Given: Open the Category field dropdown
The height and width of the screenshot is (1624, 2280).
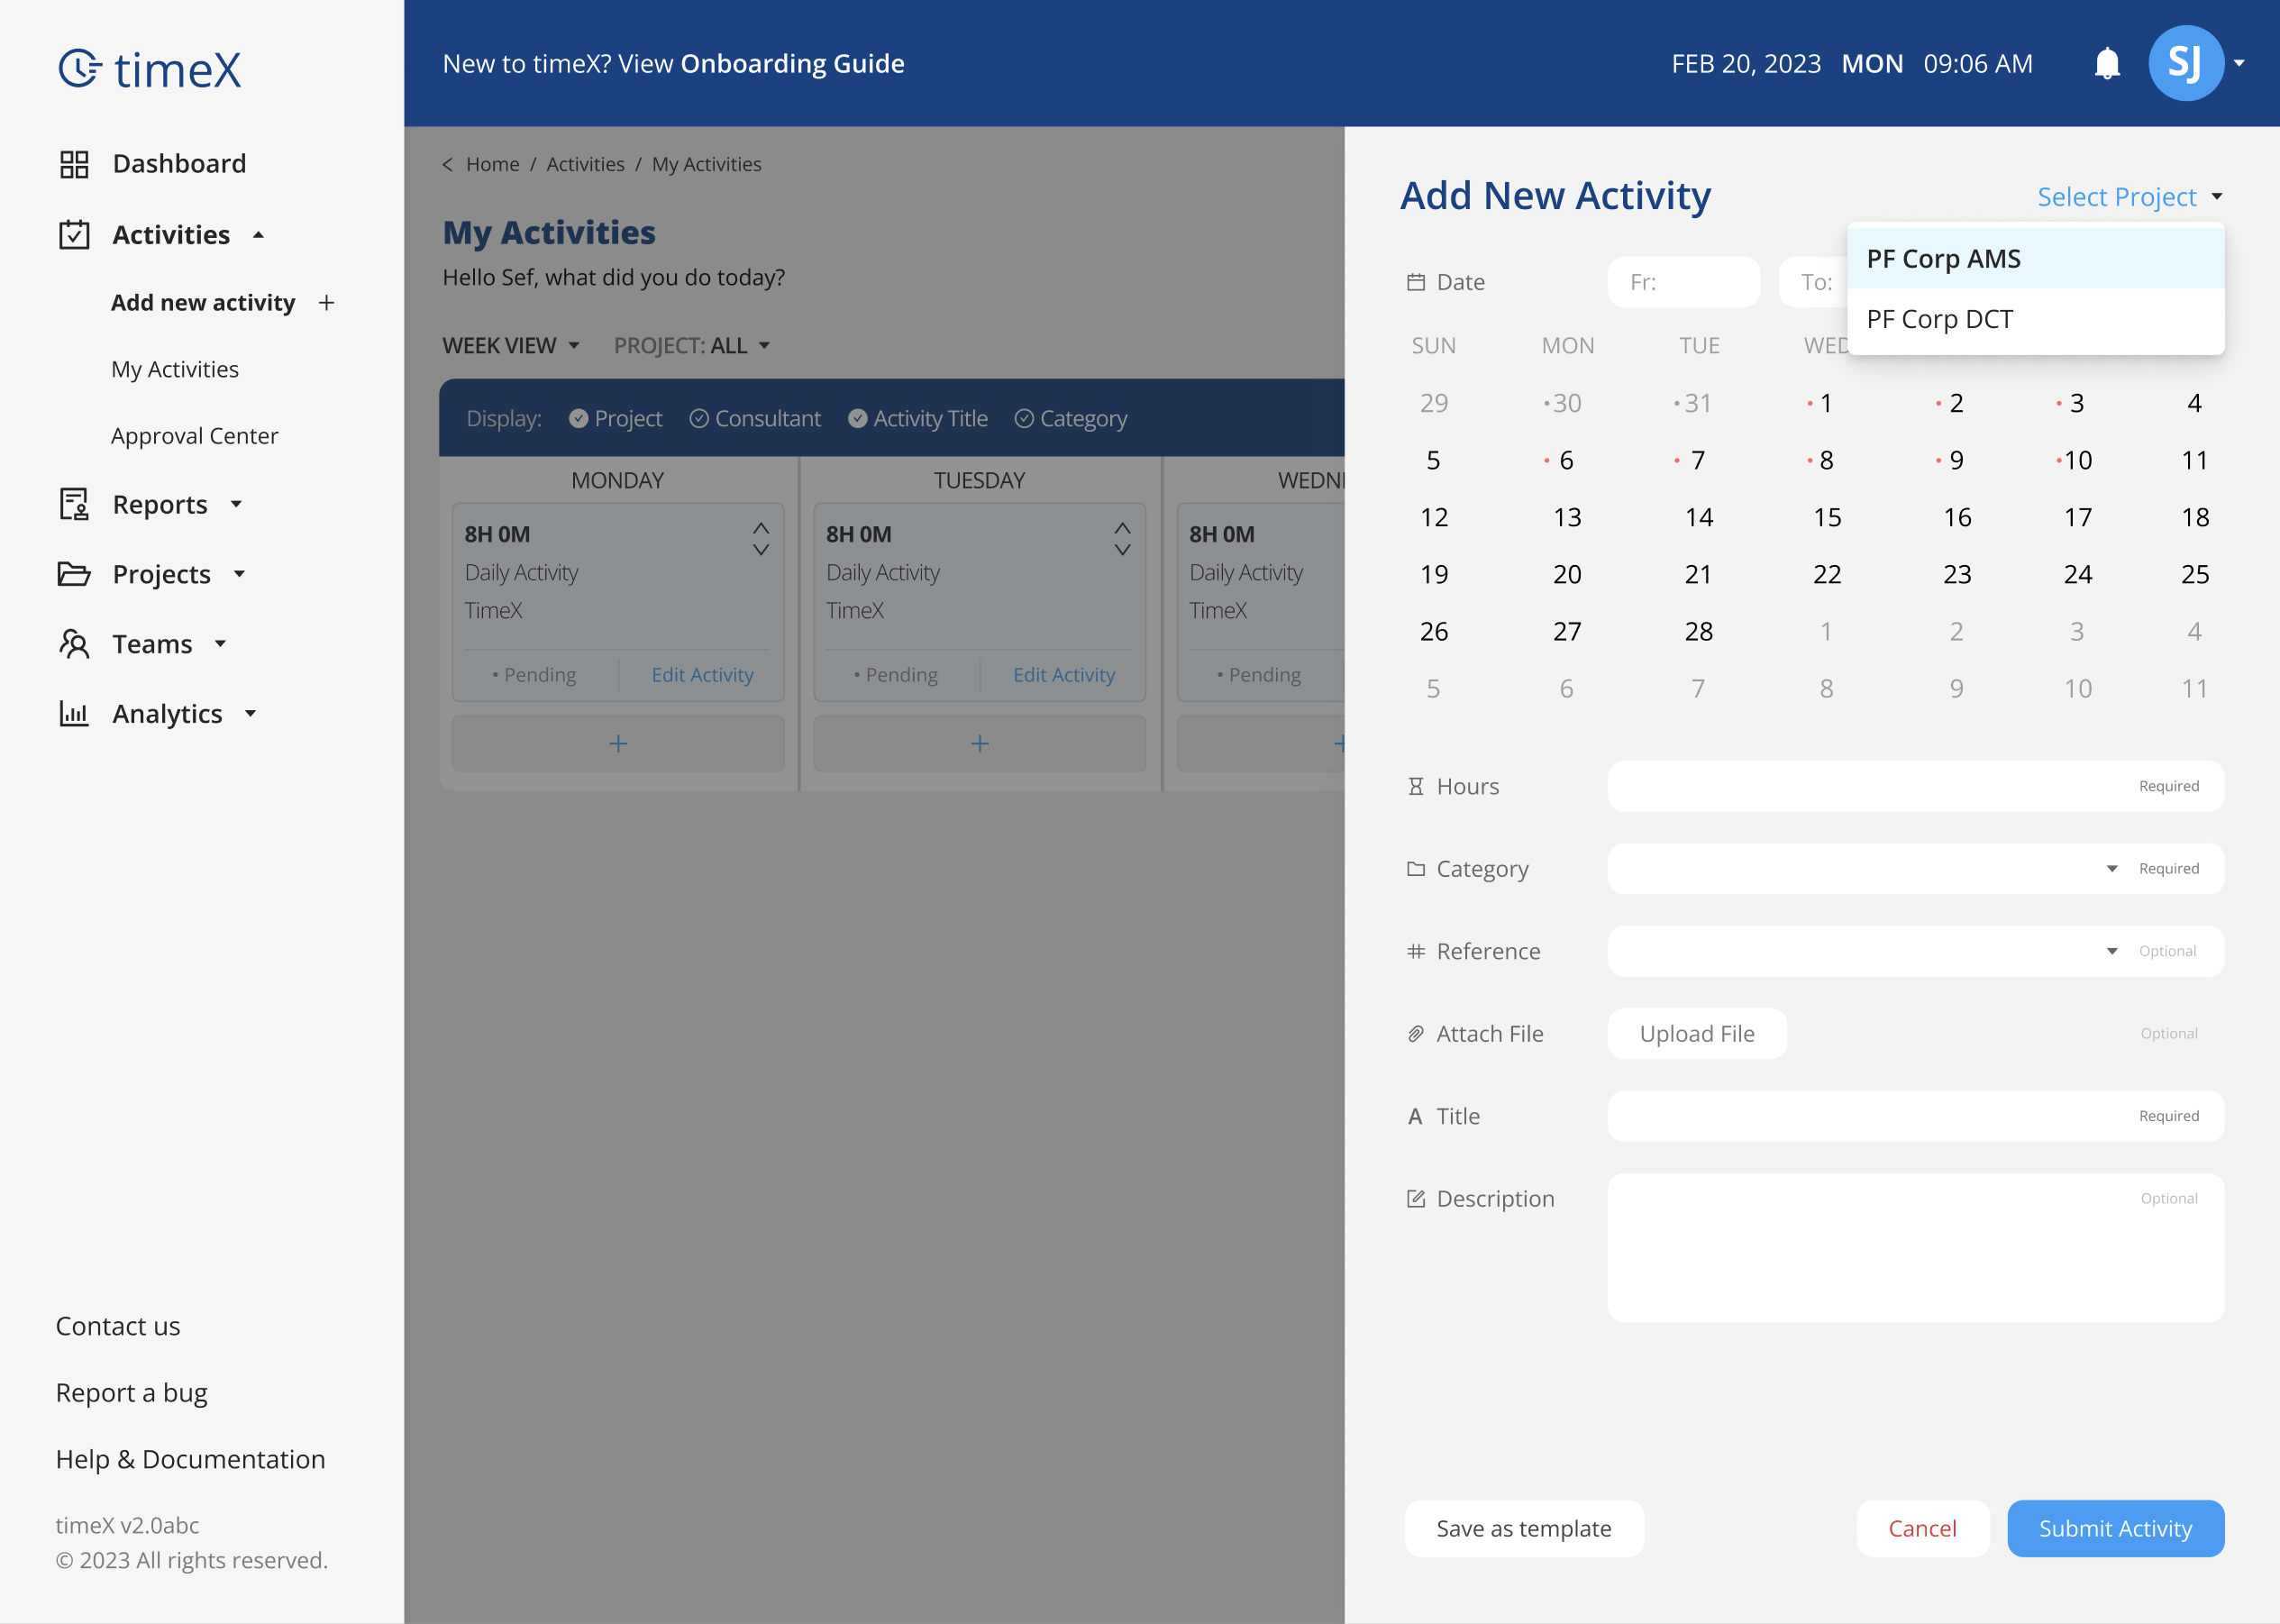Looking at the screenshot, I should tap(2111, 868).
